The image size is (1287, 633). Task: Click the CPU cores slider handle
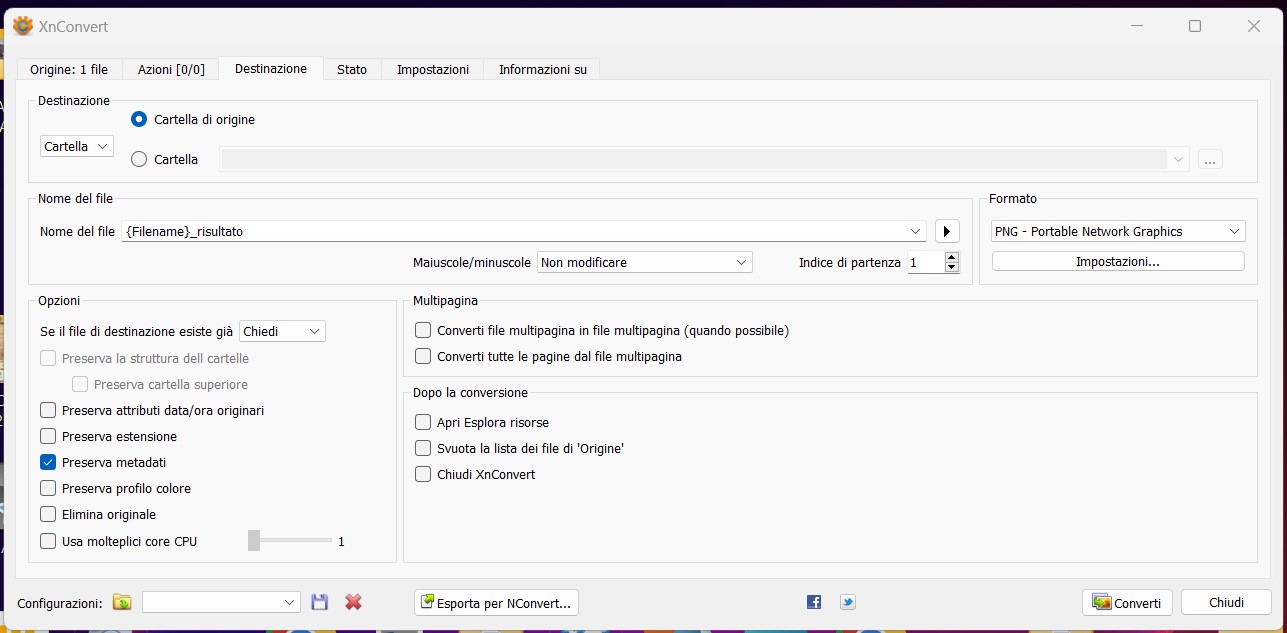point(254,541)
